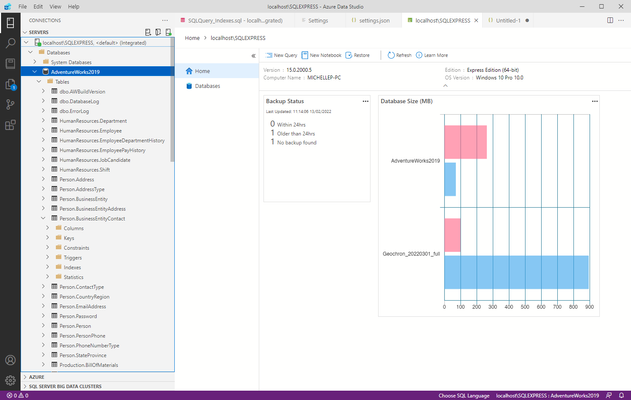Image resolution: width=631 pixels, height=400 pixels.
Task: Click Home breadcrumb link
Action: [x=192, y=38]
